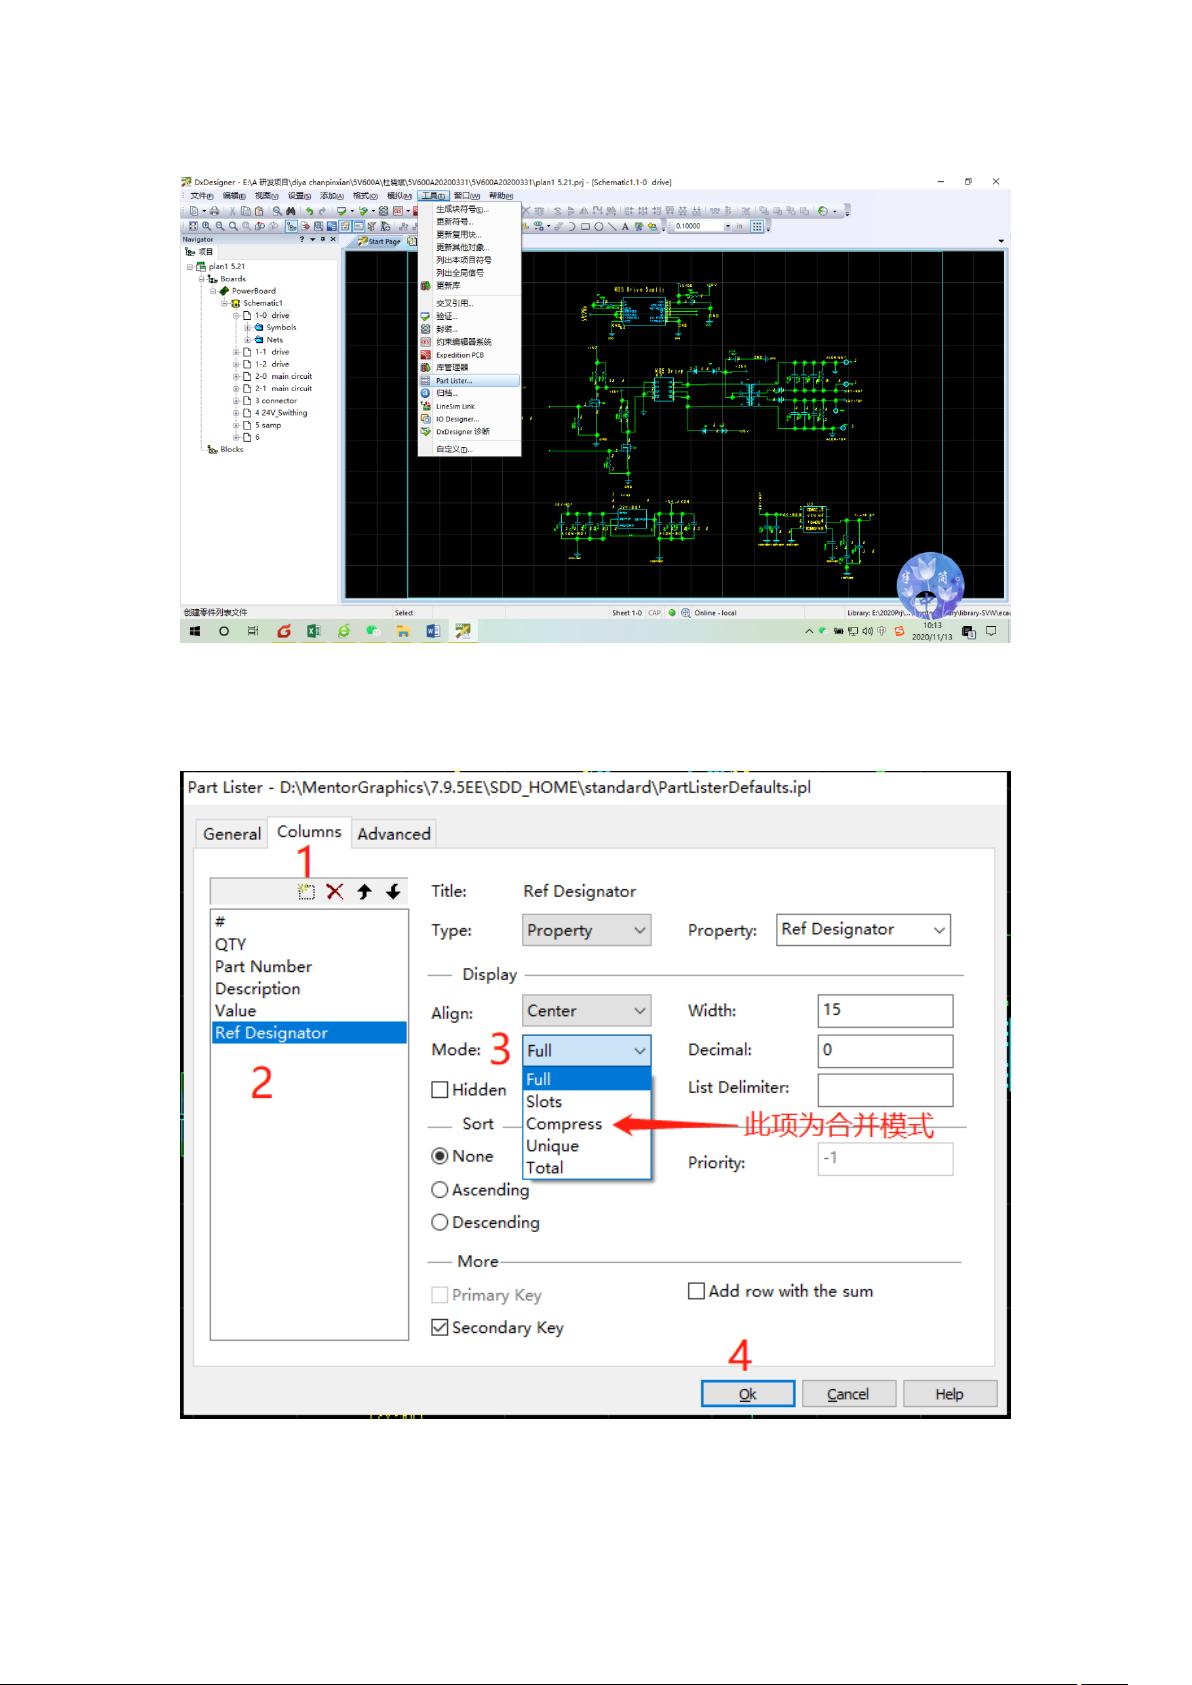Click the Word icon on the Windows taskbar

click(433, 631)
